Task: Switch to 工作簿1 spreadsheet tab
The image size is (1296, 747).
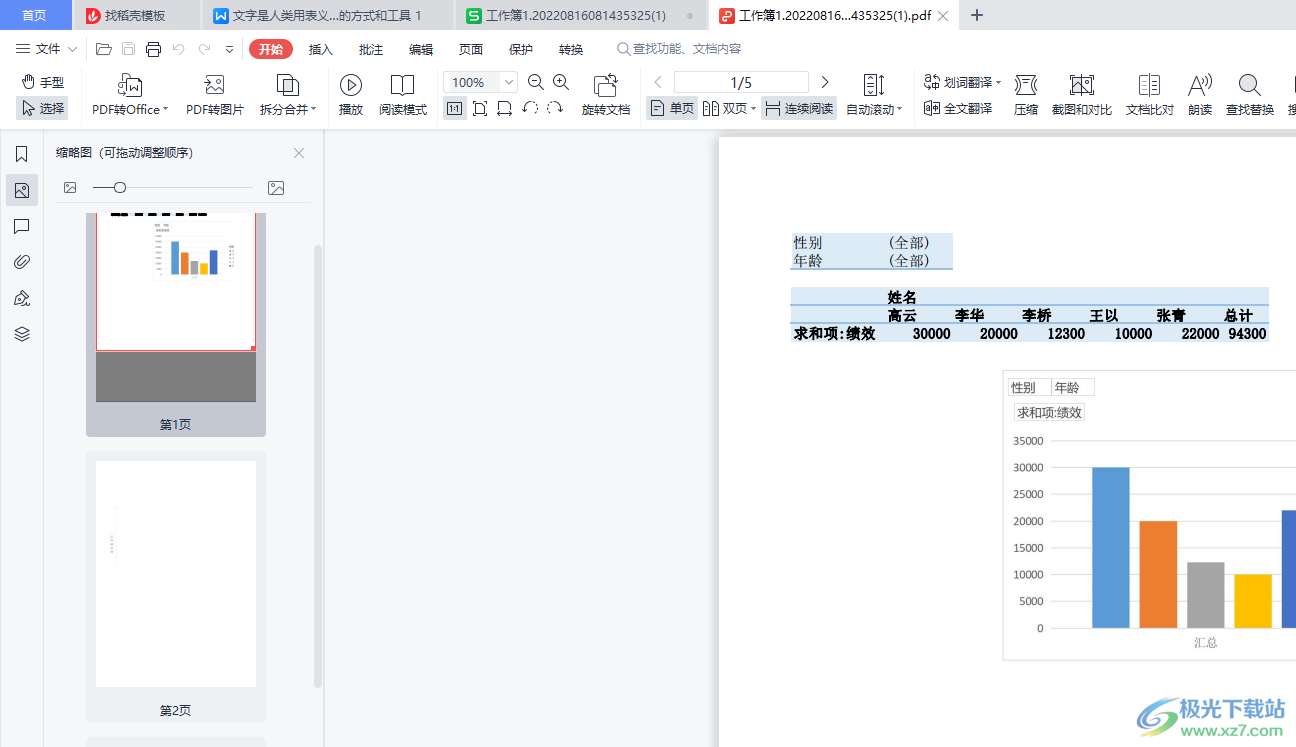Action: 580,15
